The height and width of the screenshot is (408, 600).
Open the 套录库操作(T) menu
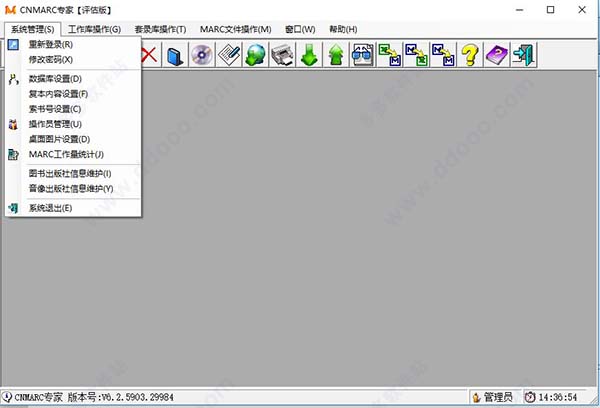click(160, 29)
